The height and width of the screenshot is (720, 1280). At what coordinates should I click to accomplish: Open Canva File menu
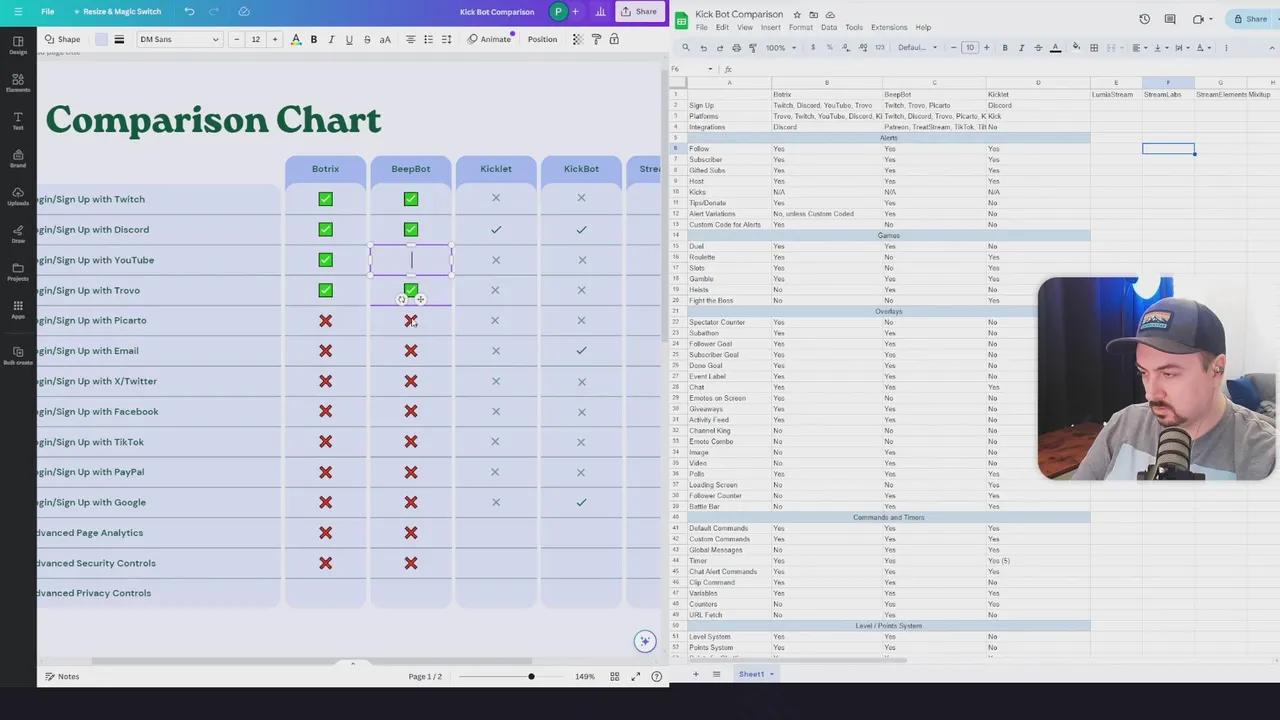(47, 12)
